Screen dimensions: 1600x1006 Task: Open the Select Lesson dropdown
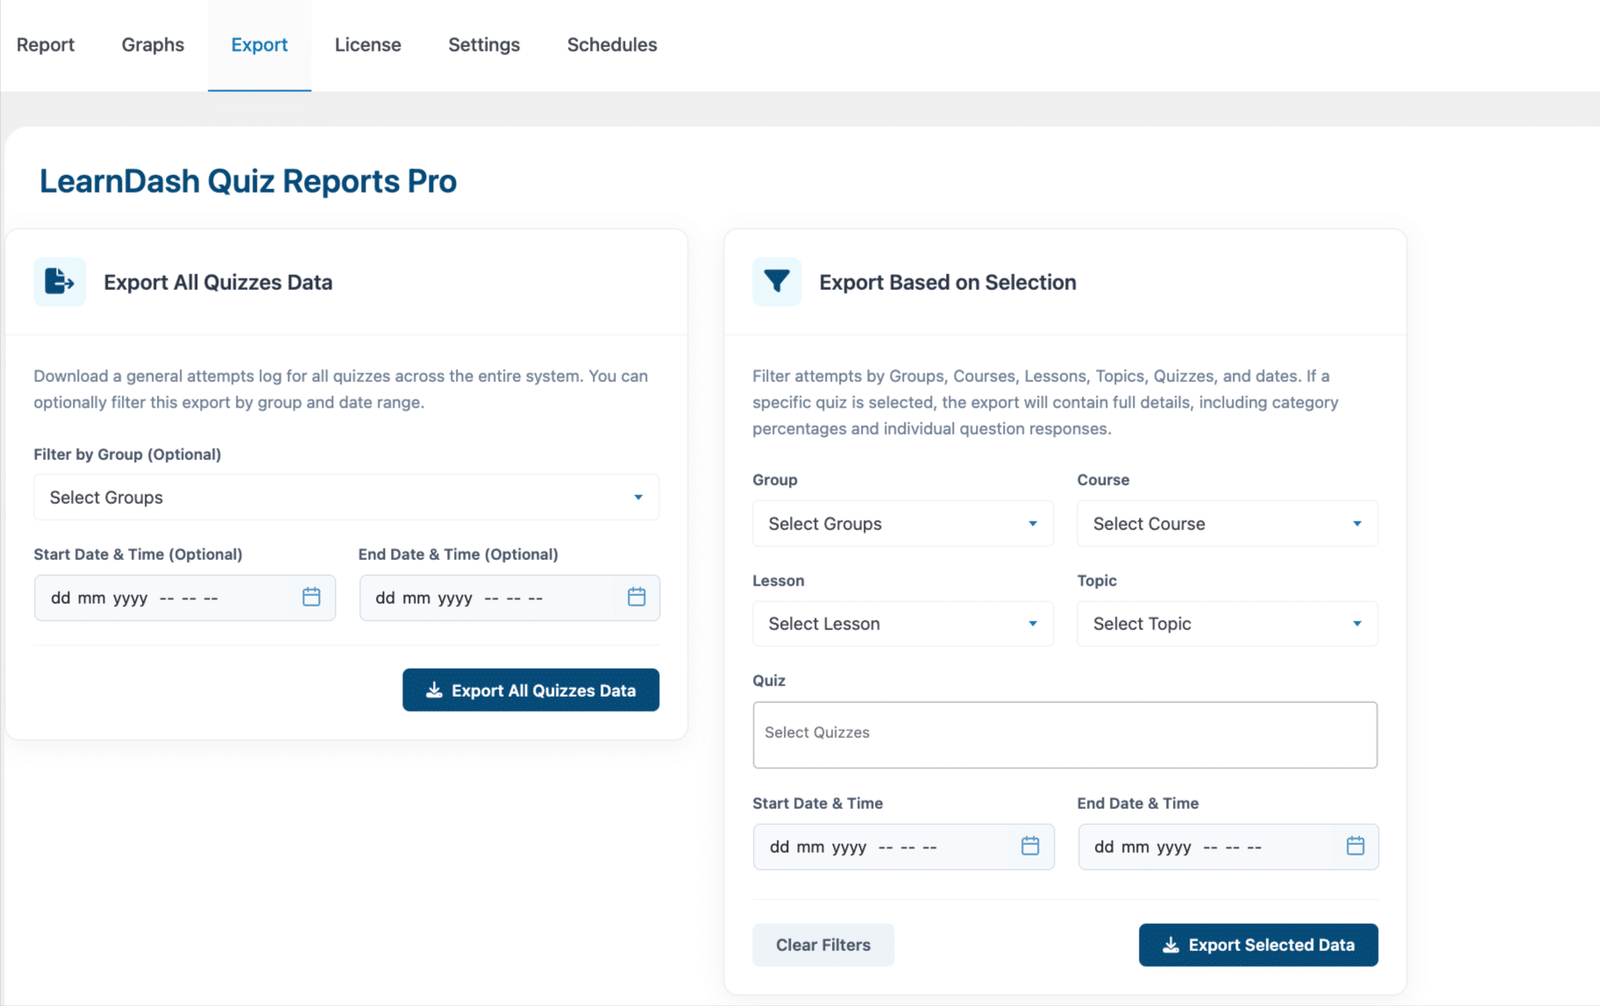coord(903,623)
